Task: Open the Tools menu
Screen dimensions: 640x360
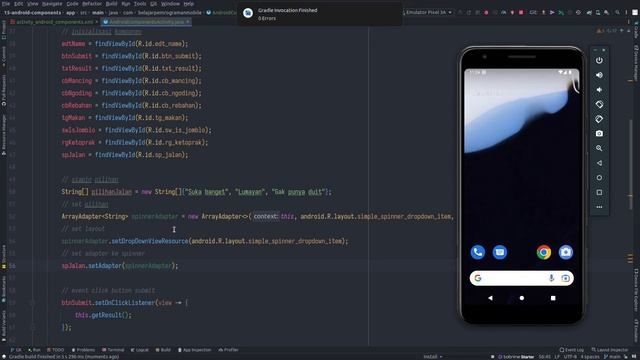Action: tap(140, 4)
